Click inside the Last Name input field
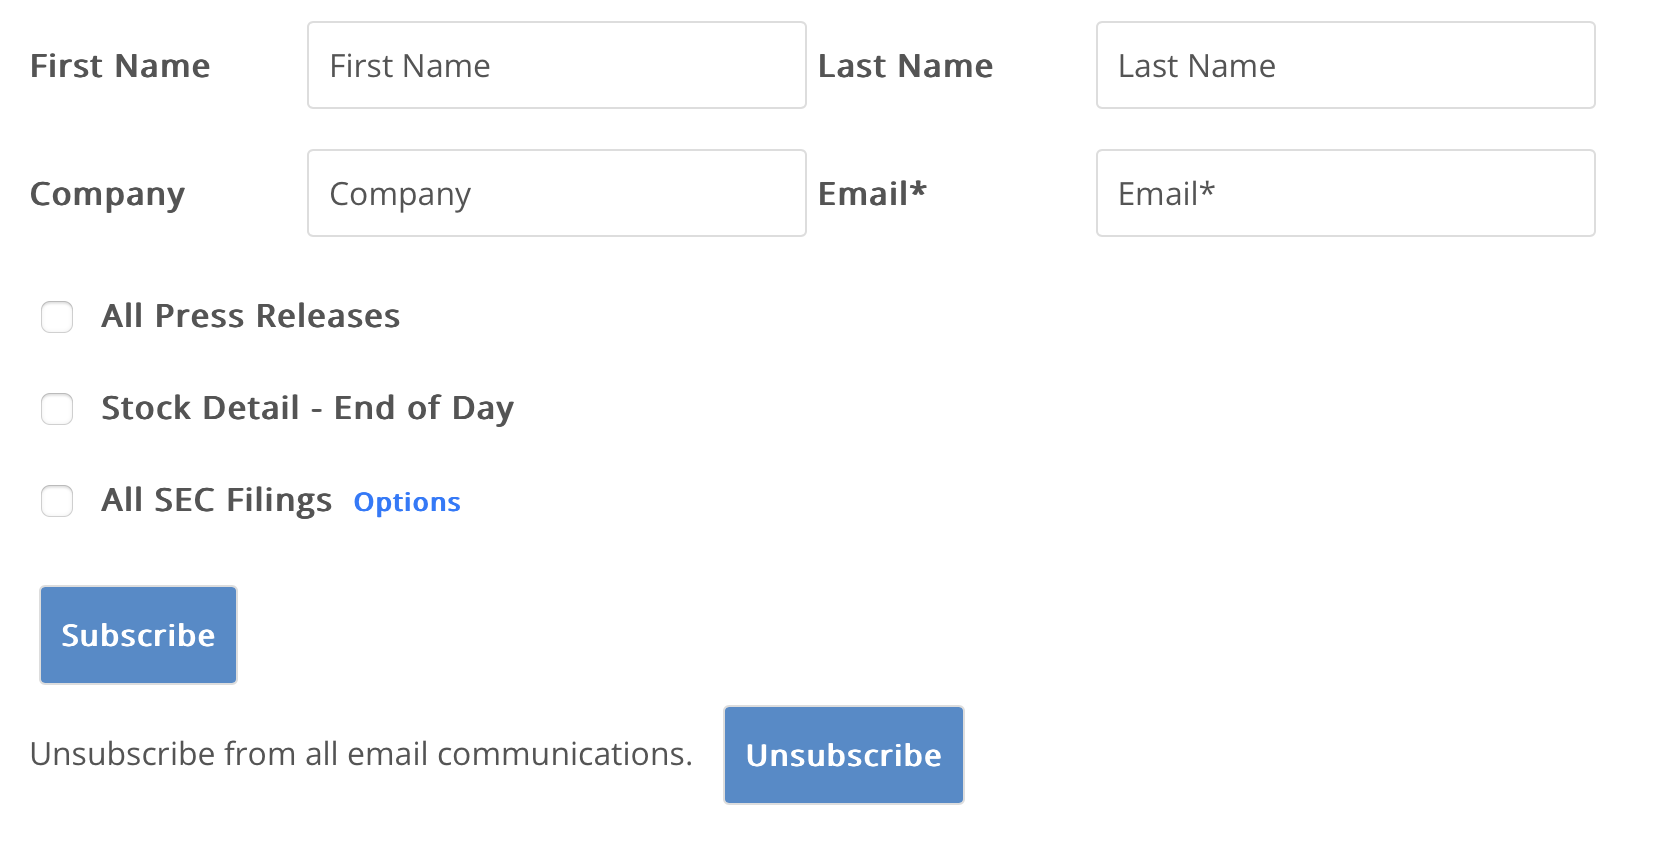The width and height of the screenshot is (1670, 844). [x=1345, y=65]
